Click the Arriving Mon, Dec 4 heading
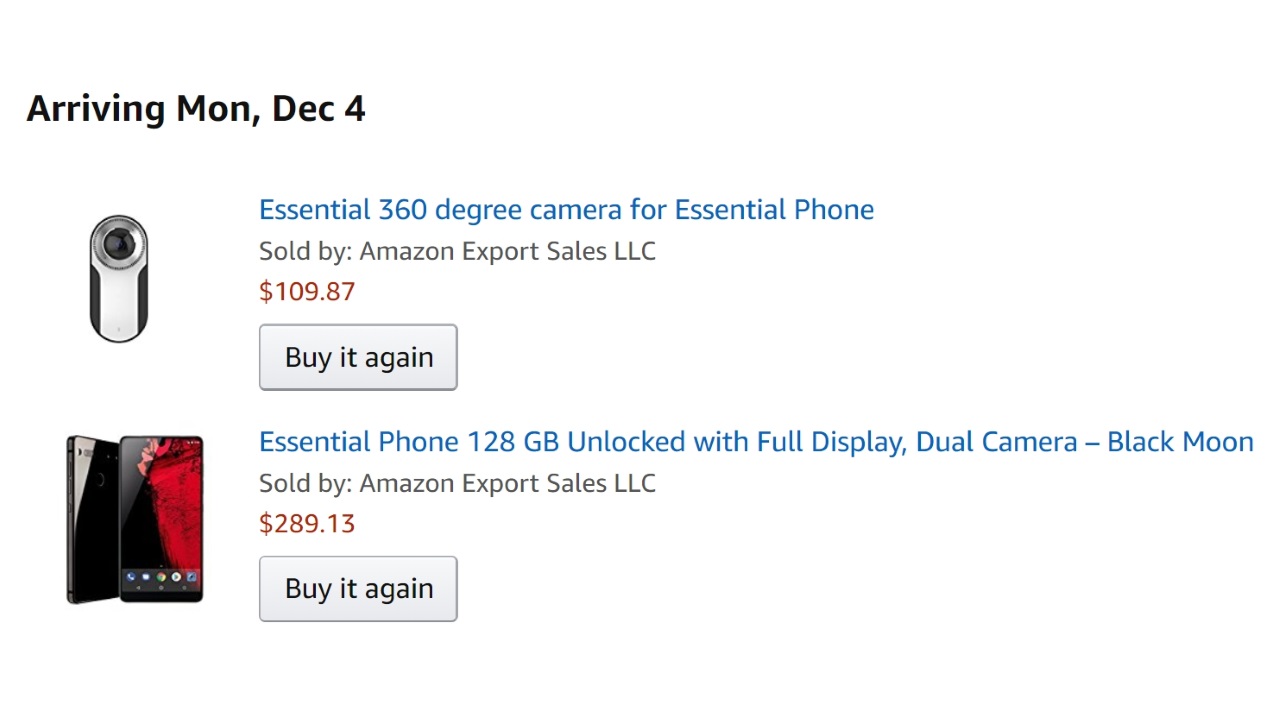 196,108
